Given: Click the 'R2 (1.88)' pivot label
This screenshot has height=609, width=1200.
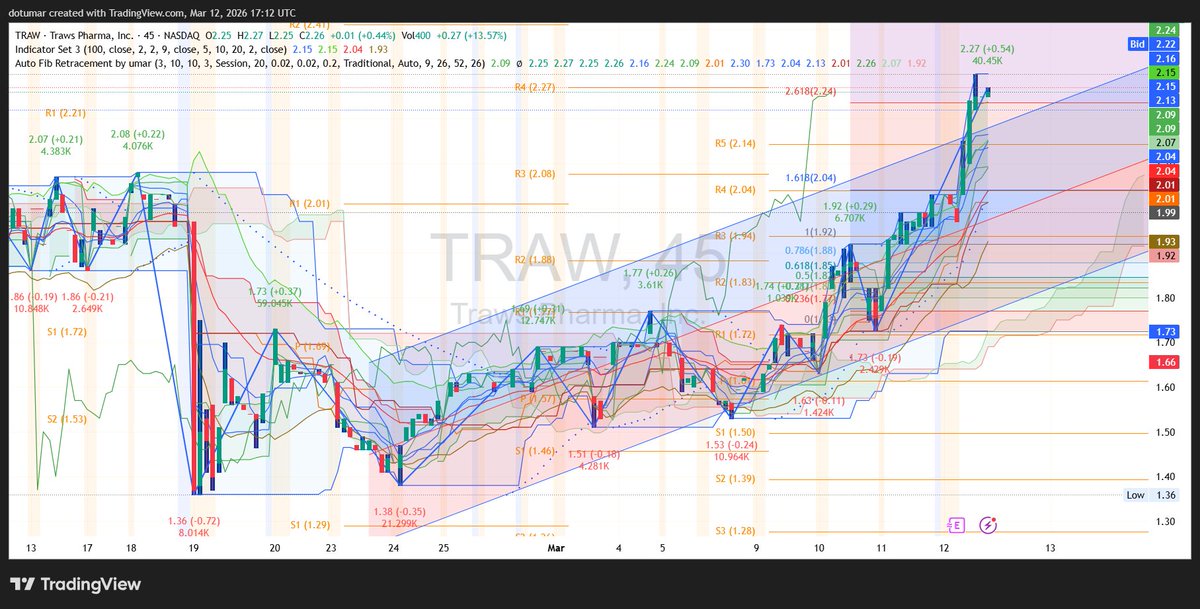Looking at the screenshot, I should click(534, 259).
